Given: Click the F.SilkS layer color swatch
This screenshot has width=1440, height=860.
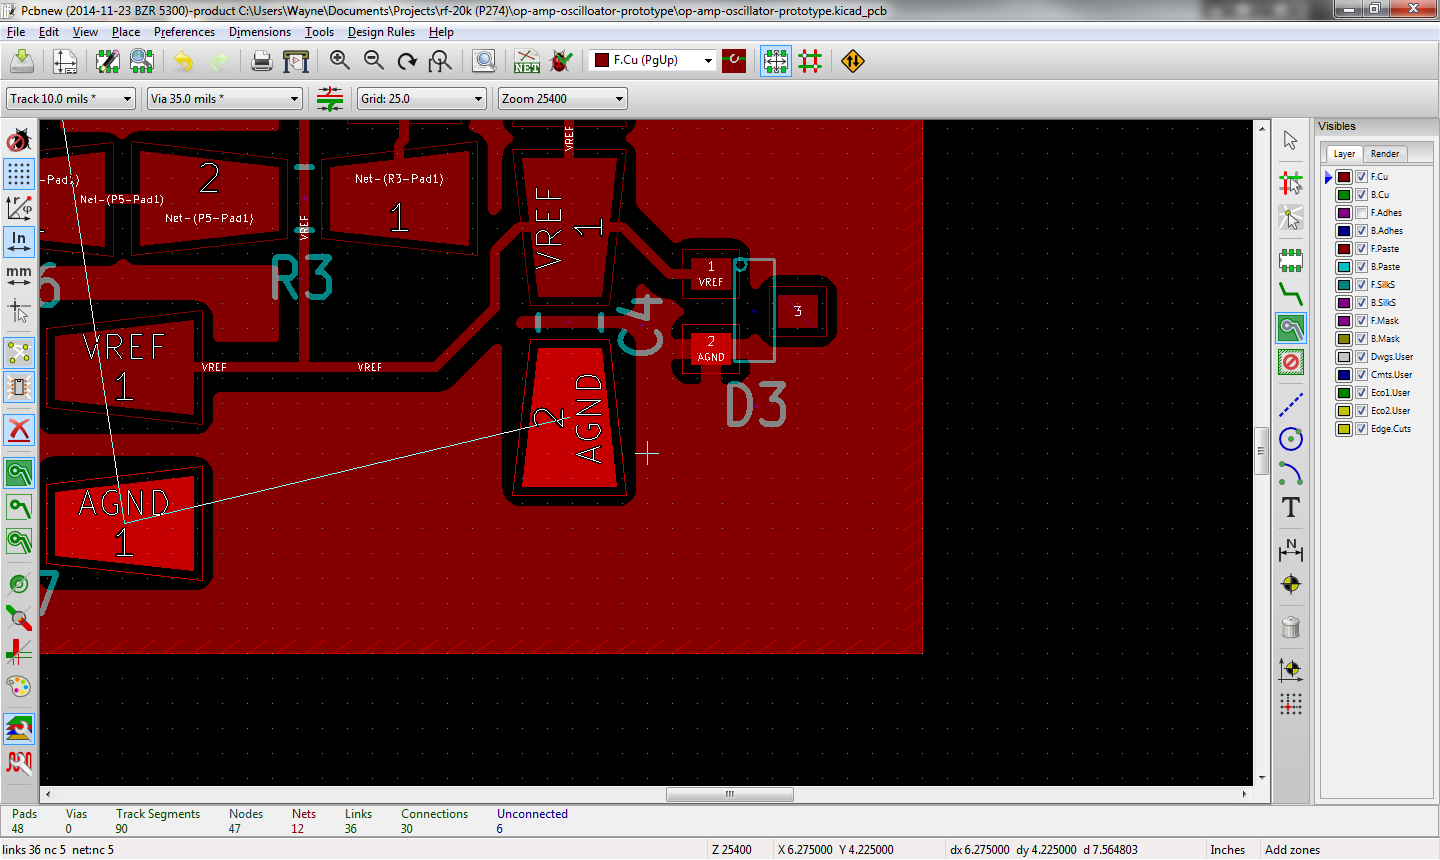Looking at the screenshot, I should [x=1344, y=285].
